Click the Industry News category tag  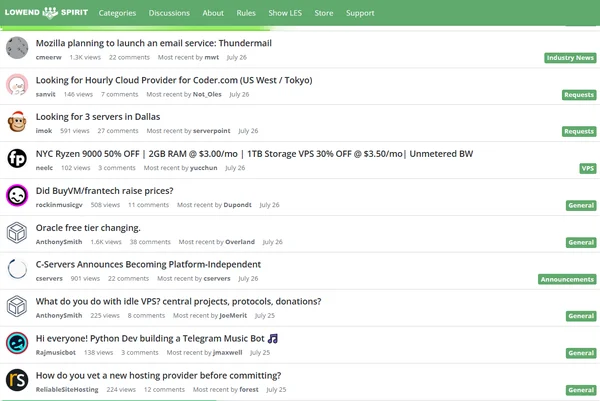point(570,58)
